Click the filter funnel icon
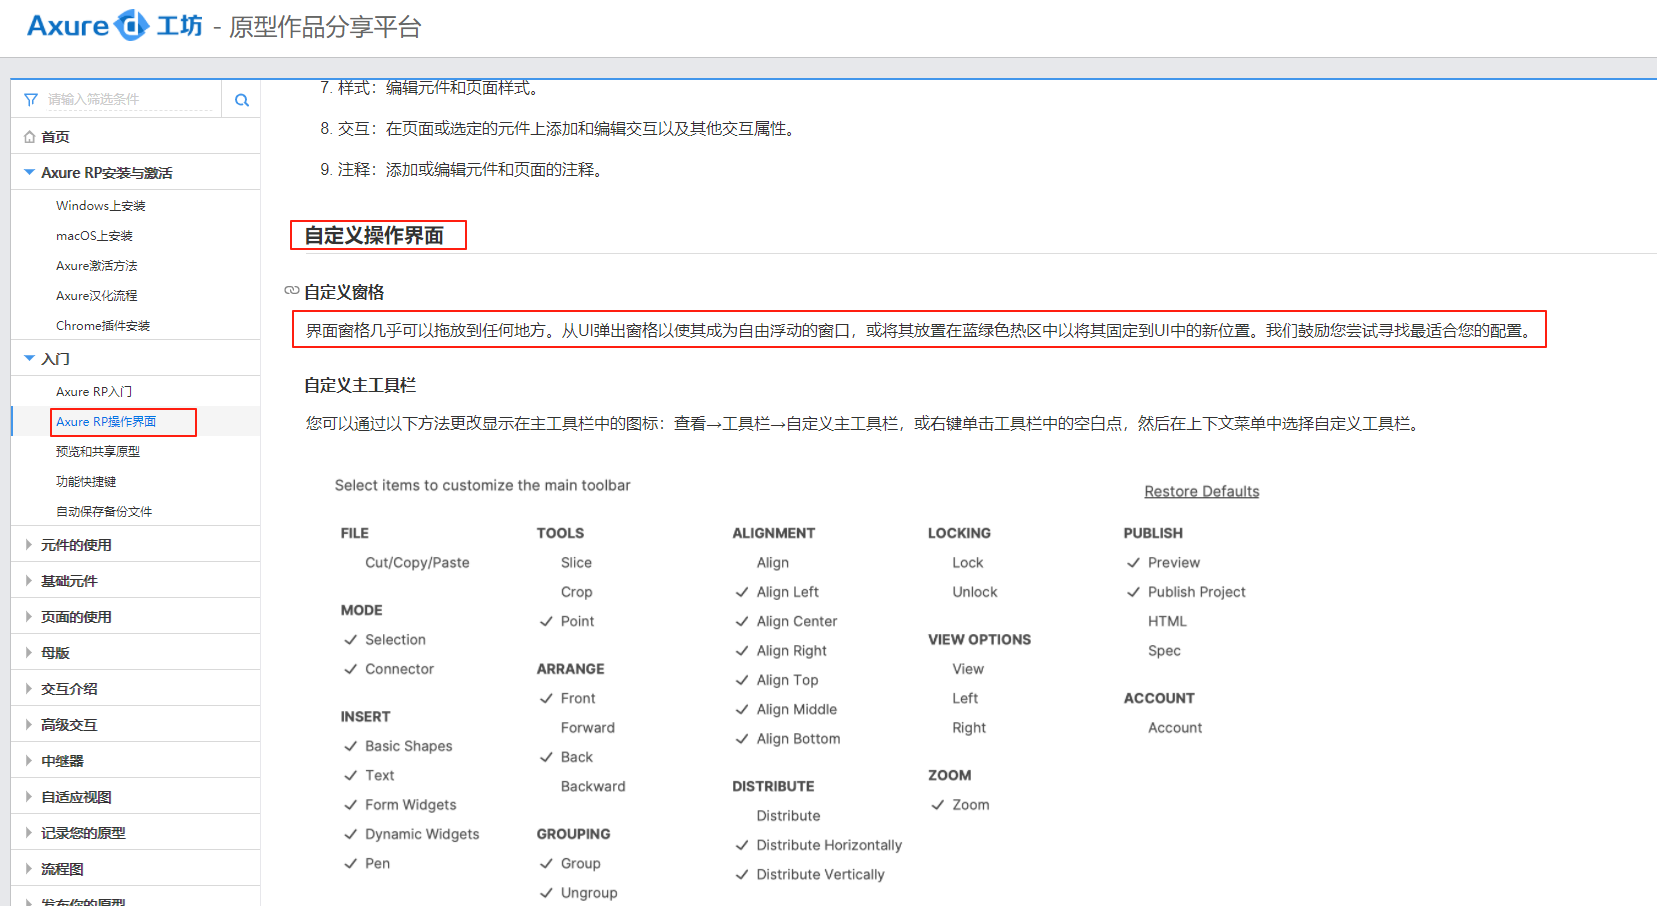Screen dimensions: 1657x906 [31, 99]
